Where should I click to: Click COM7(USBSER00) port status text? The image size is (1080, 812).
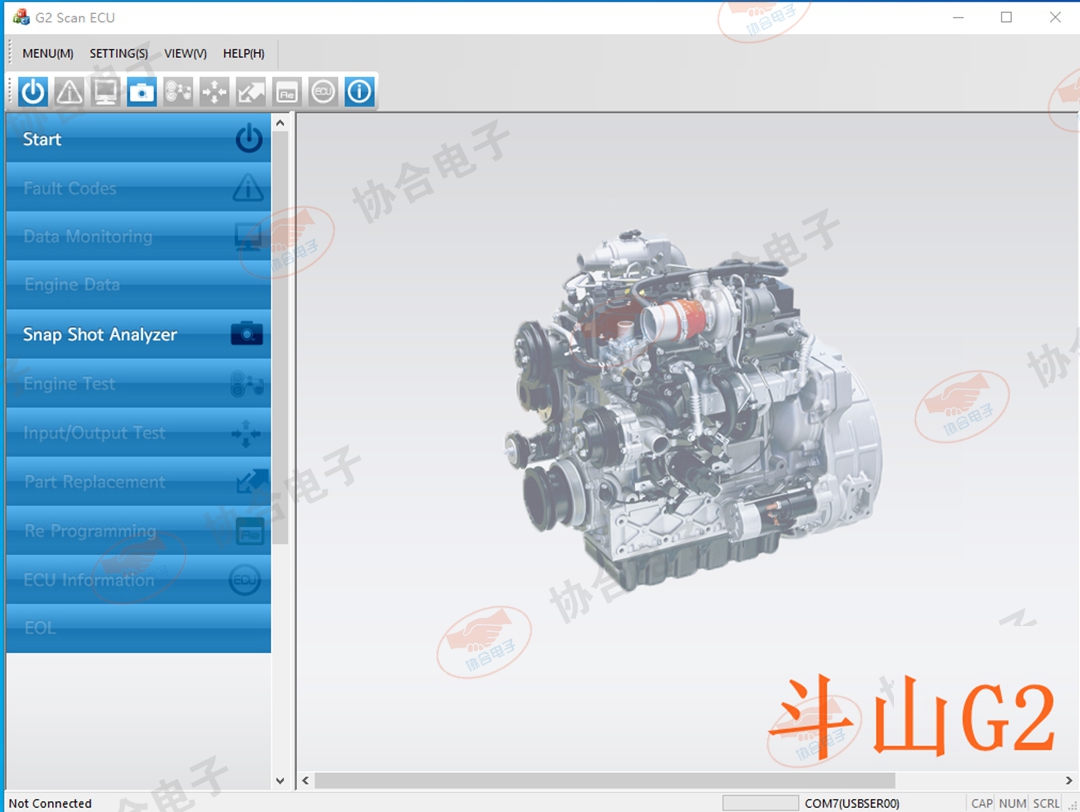(x=851, y=803)
